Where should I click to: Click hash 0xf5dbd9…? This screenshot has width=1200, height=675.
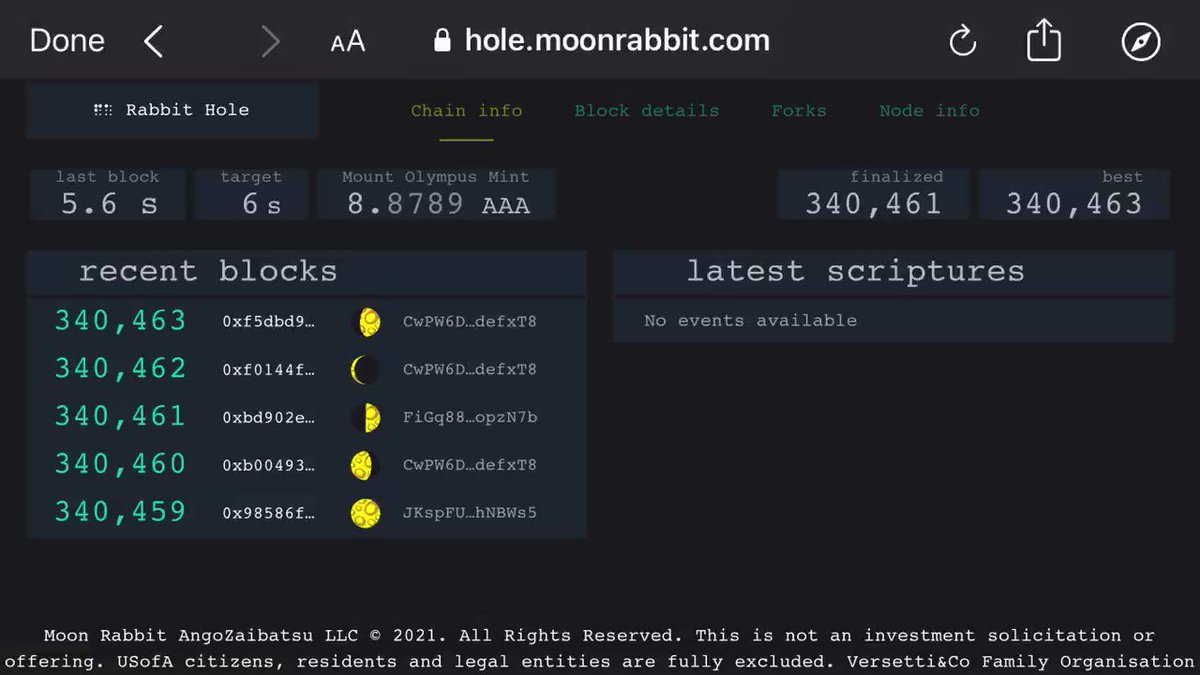point(268,321)
